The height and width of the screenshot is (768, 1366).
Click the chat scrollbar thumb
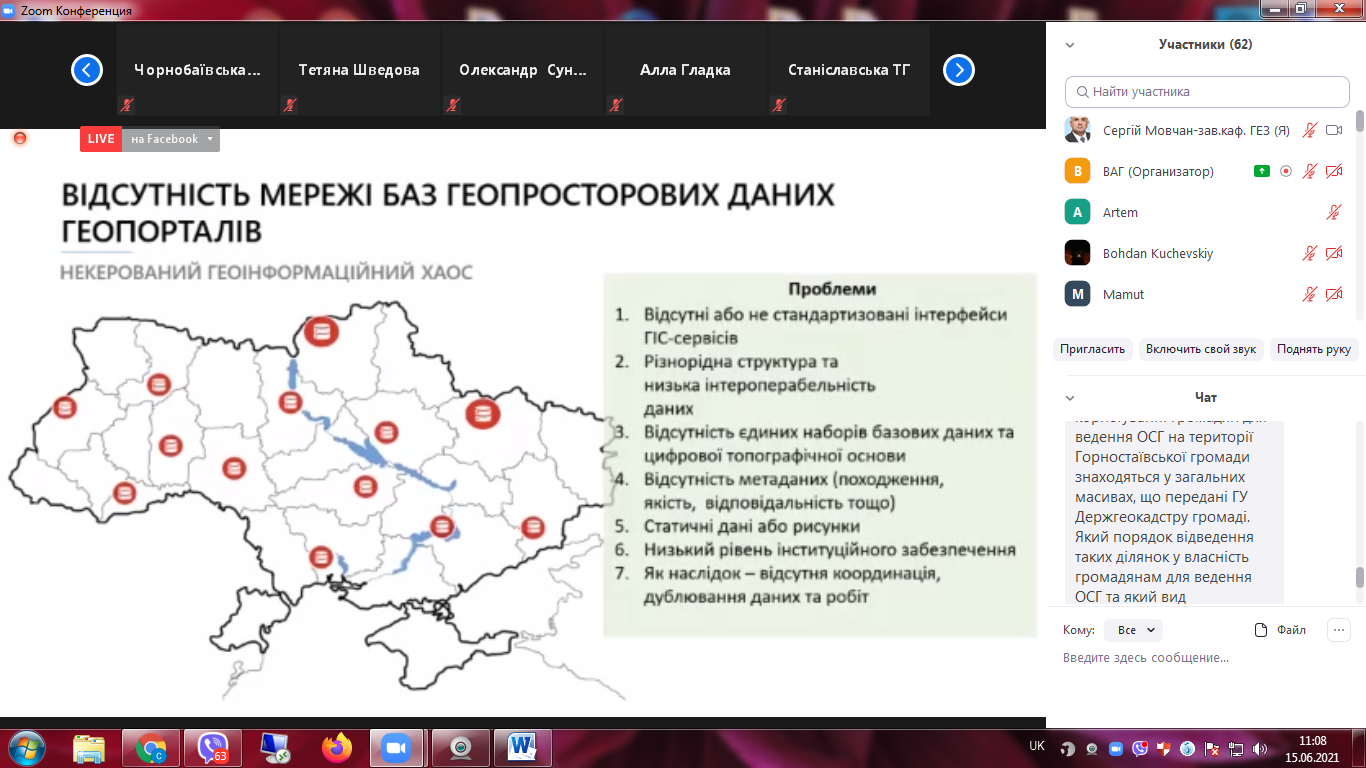(x=1360, y=578)
